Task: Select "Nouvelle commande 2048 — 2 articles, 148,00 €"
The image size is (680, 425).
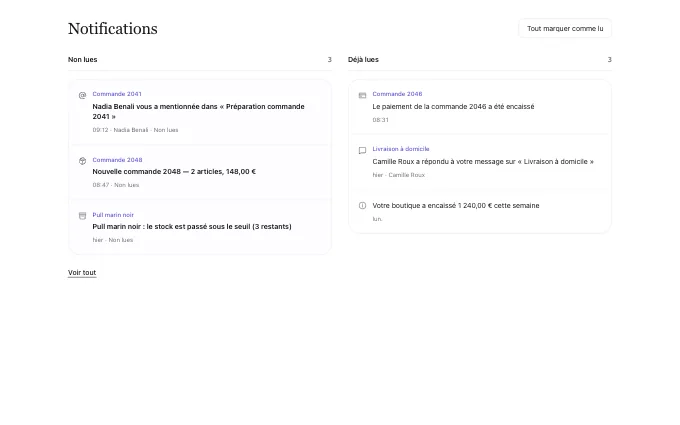Action: pyautogui.click(x=174, y=171)
